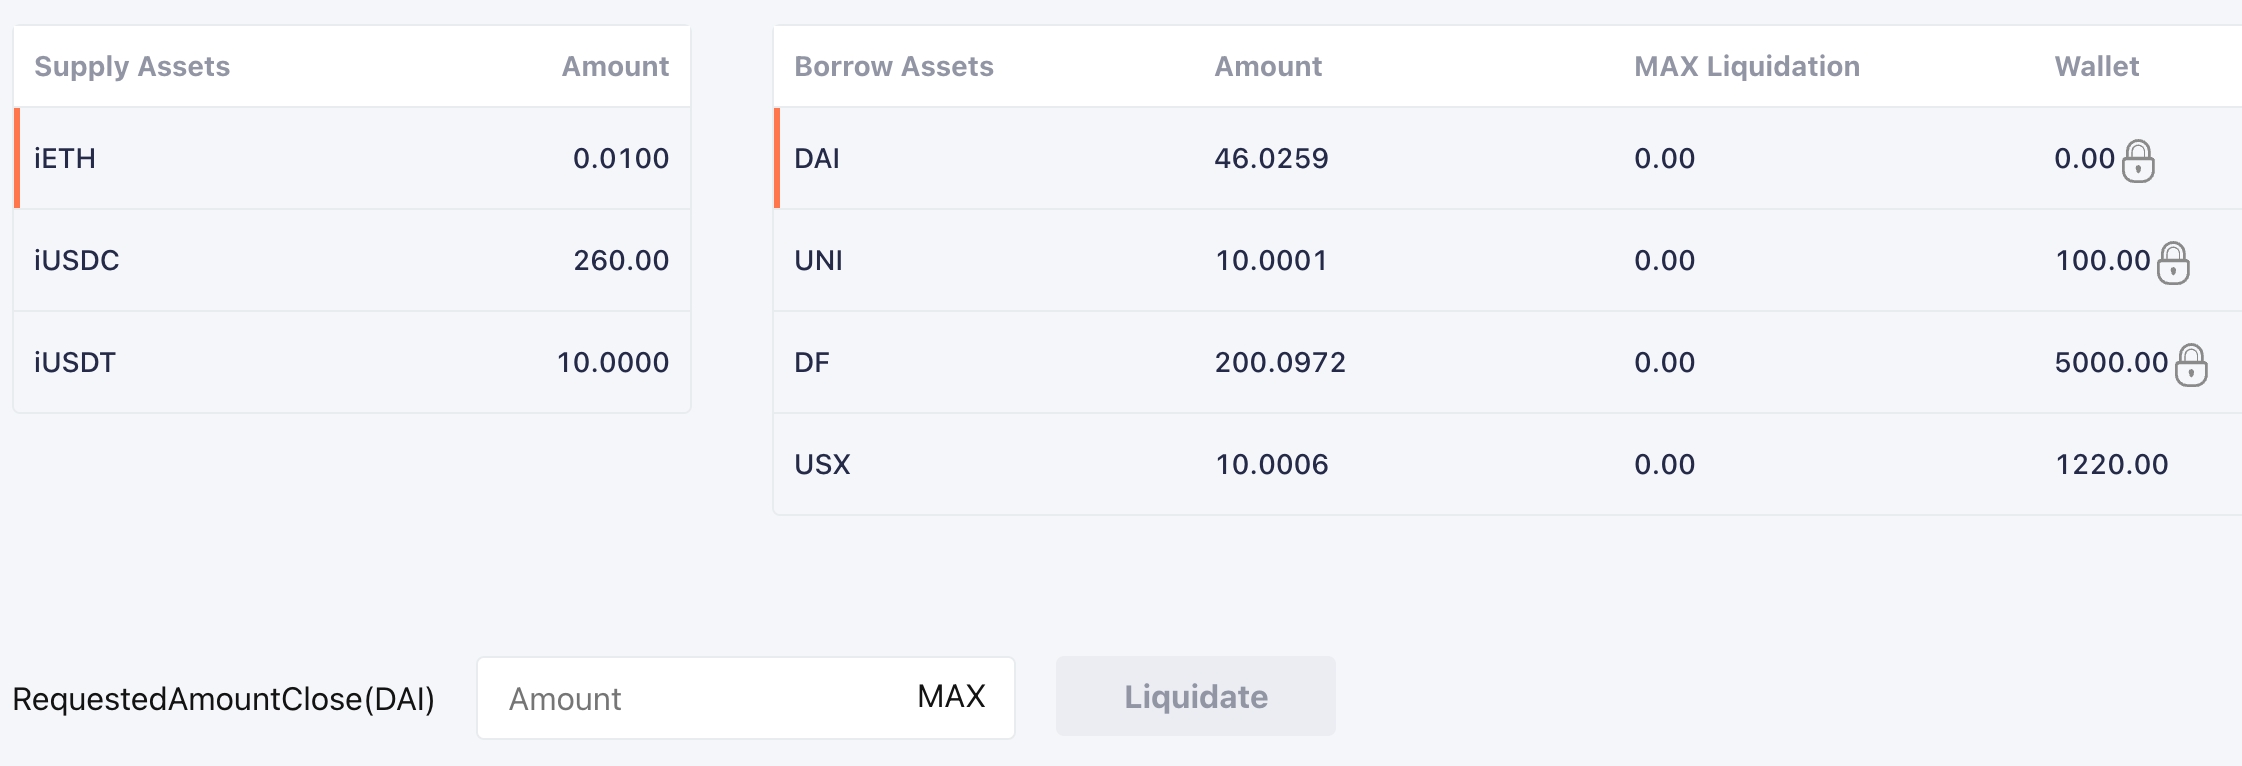Click the USX wallet value 1220.00
Screen dimensions: 2242x766
(2111, 464)
